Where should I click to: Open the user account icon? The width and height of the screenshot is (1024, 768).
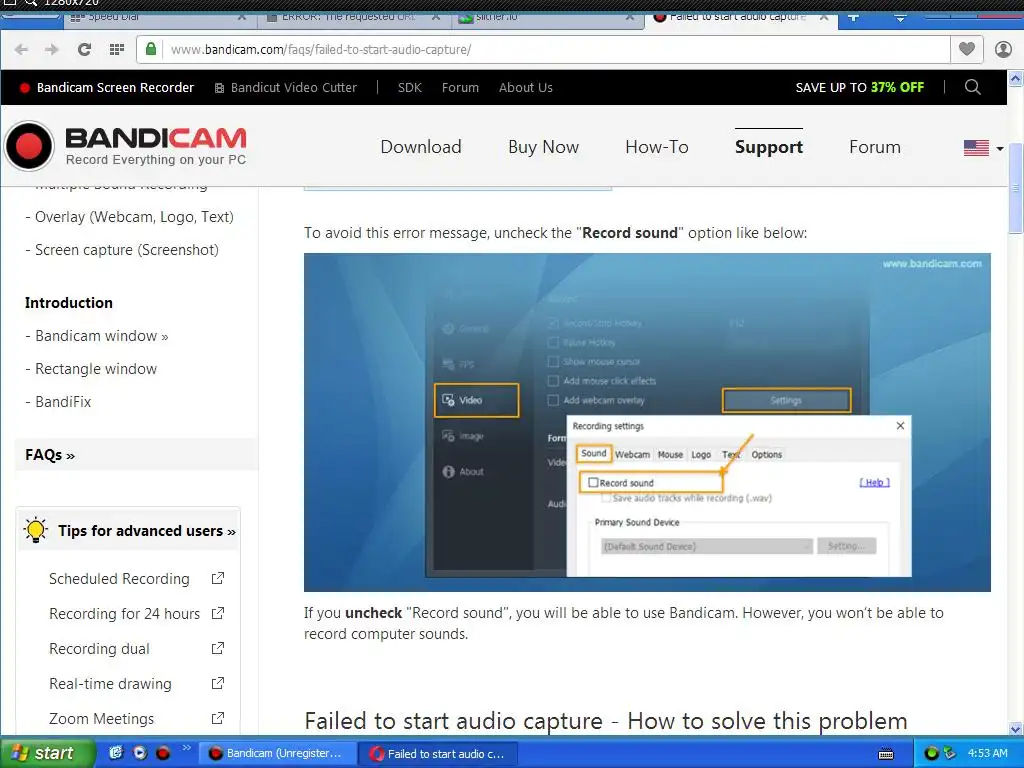click(x=1003, y=49)
